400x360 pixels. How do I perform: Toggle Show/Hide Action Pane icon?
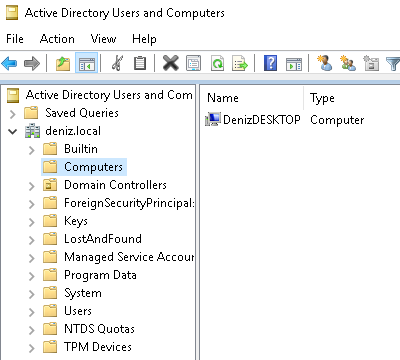(x=294, y=64)
